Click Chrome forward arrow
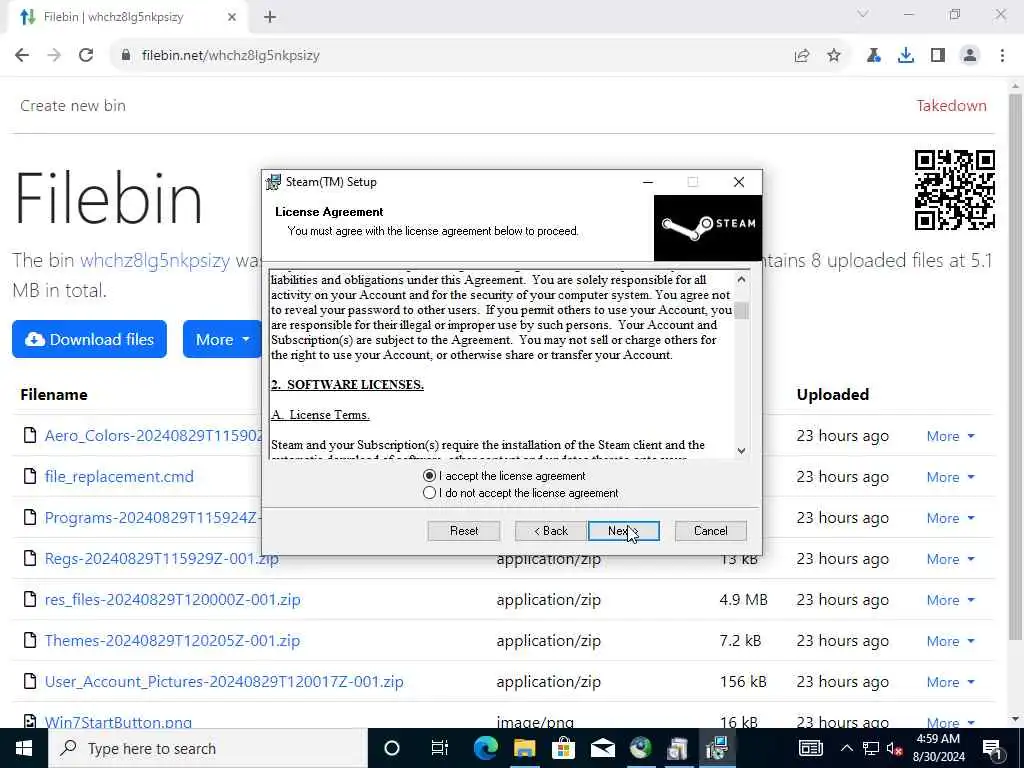Viewport: 1024px width, 768px height. pyautogui.click(x=54, y=56)
